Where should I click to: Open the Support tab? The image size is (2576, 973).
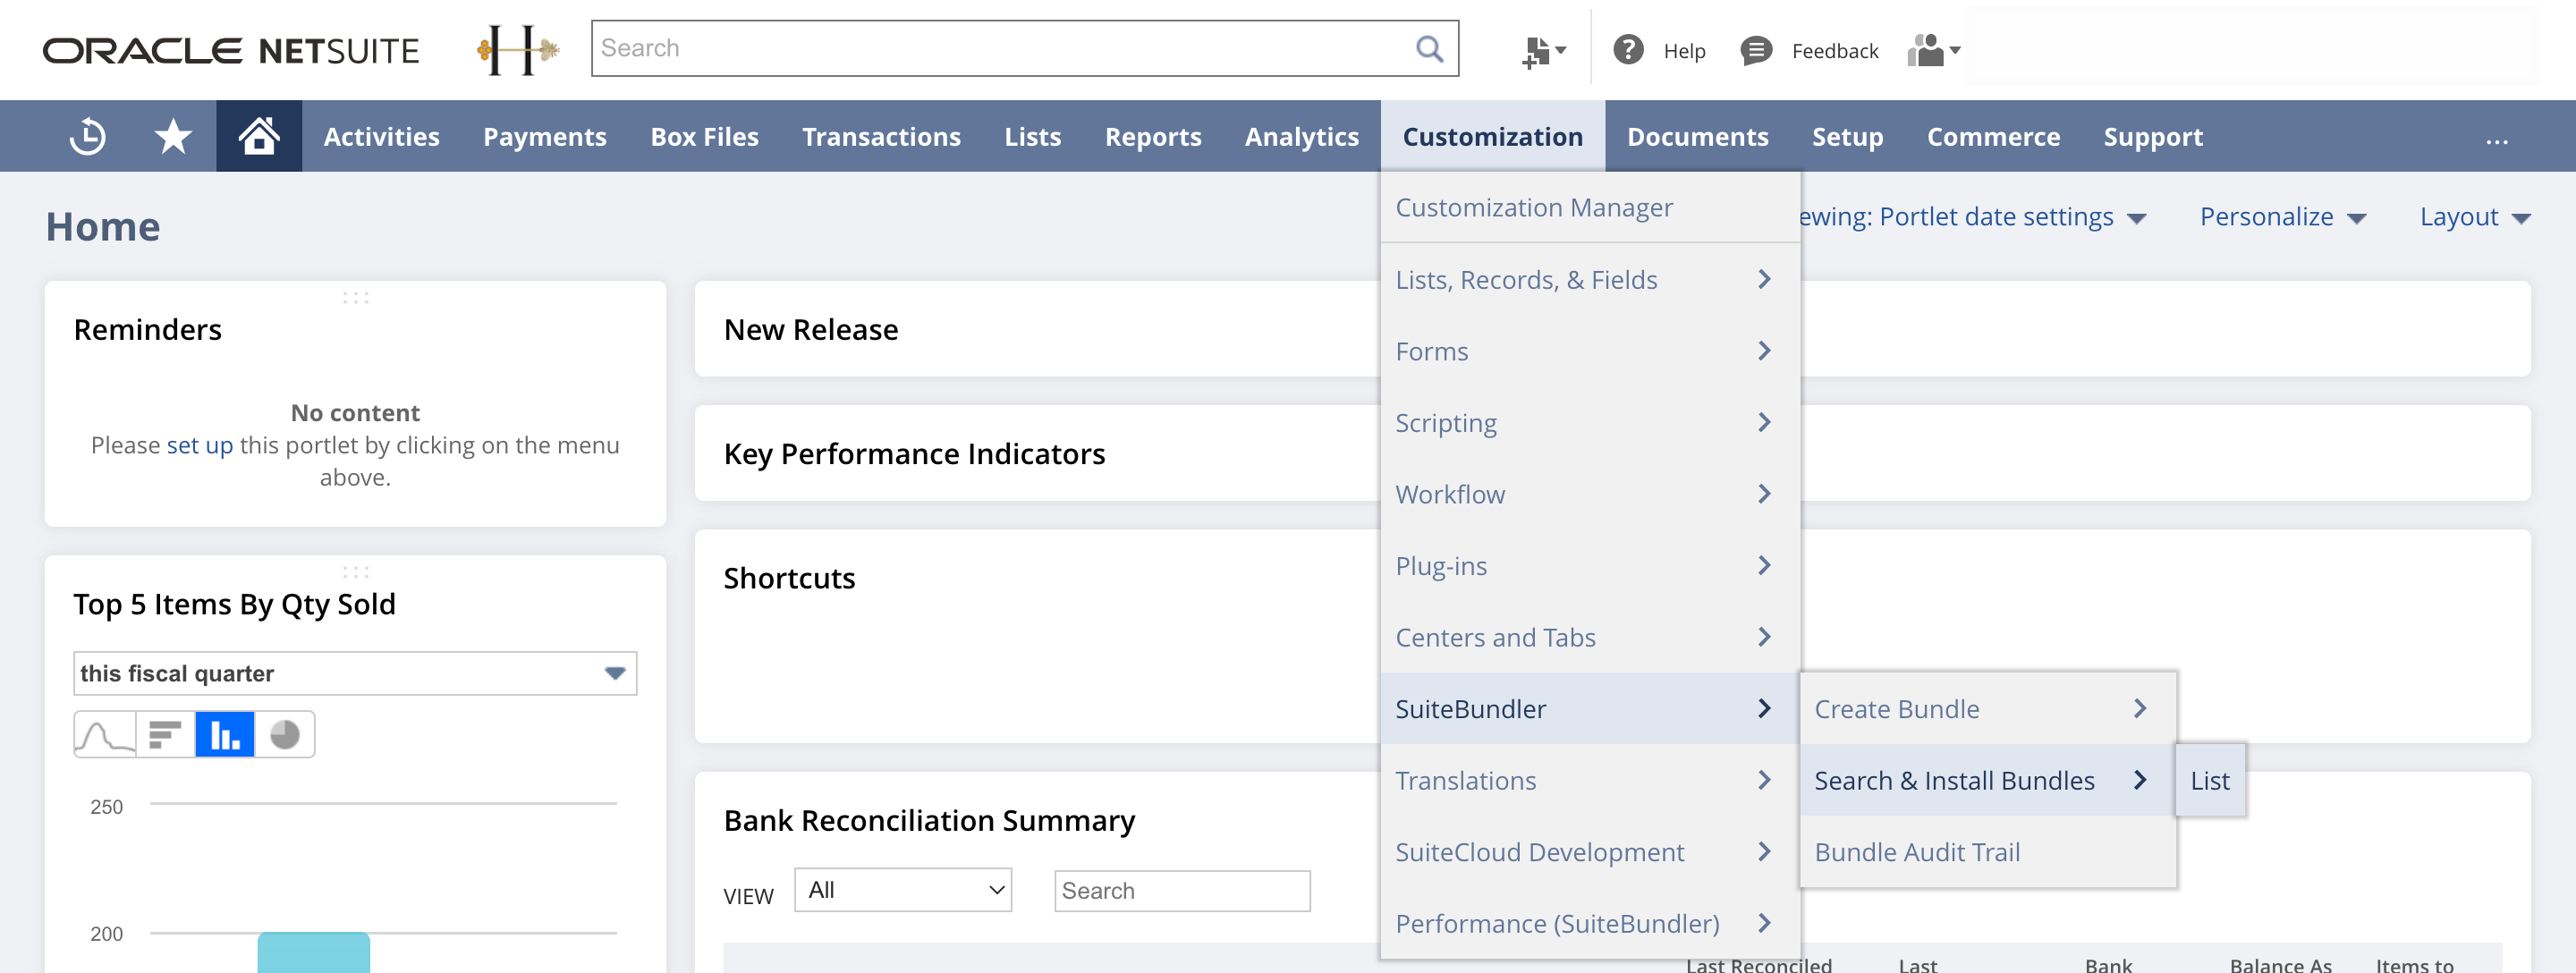[2152, 136]
